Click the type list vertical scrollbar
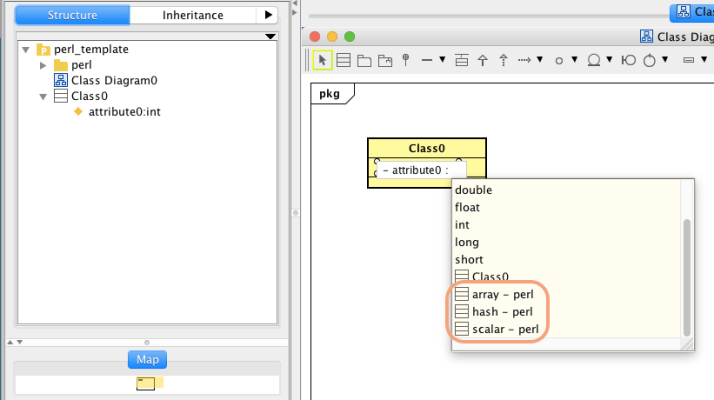Image resolution: width=714 pixels, height=400 pixels. (x=687, y=278)
